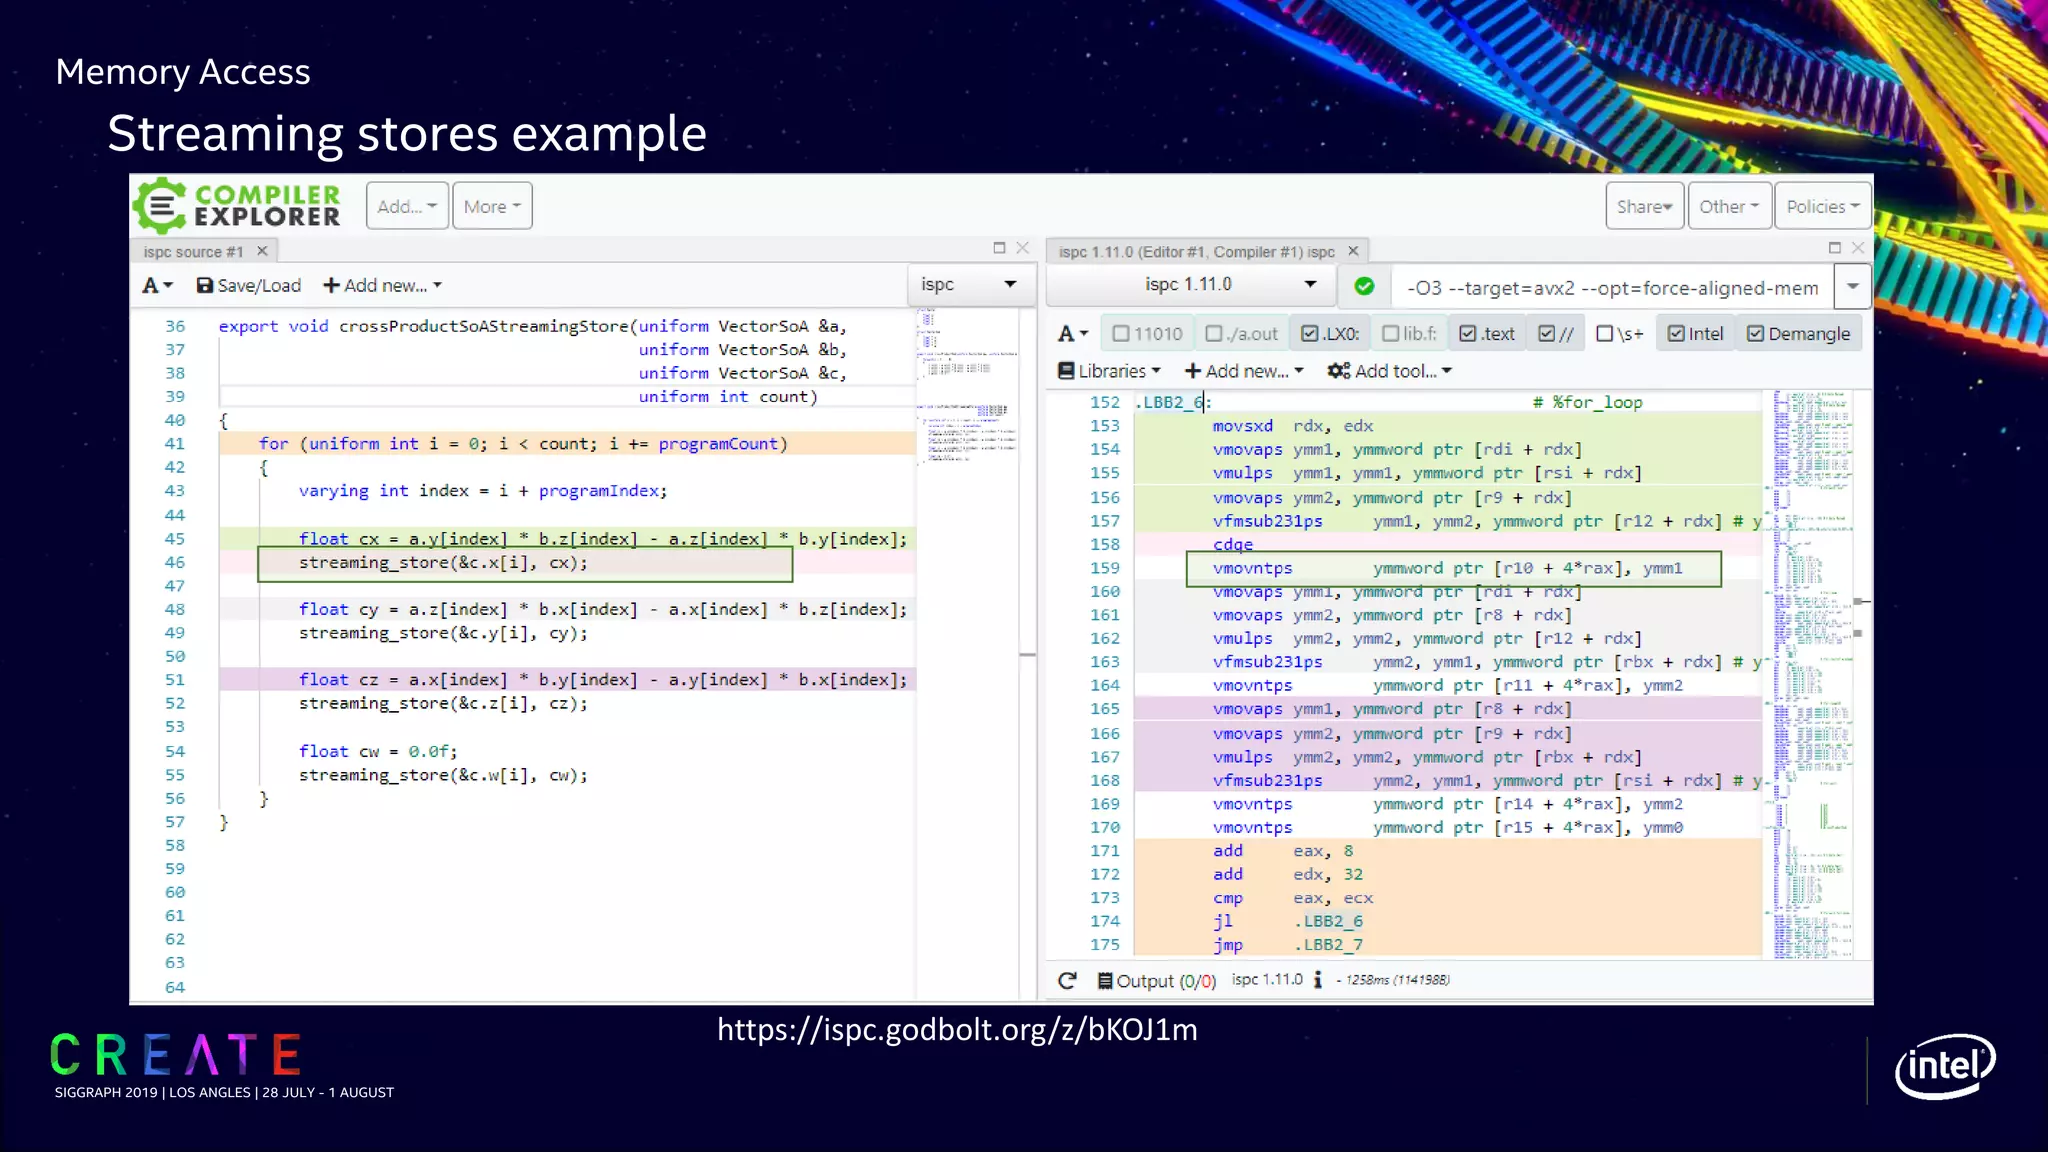Toggle the \s+ whitespace trim filter
The height and width of the screenshot is (1152, 2048).
[x=1620, y=334]
